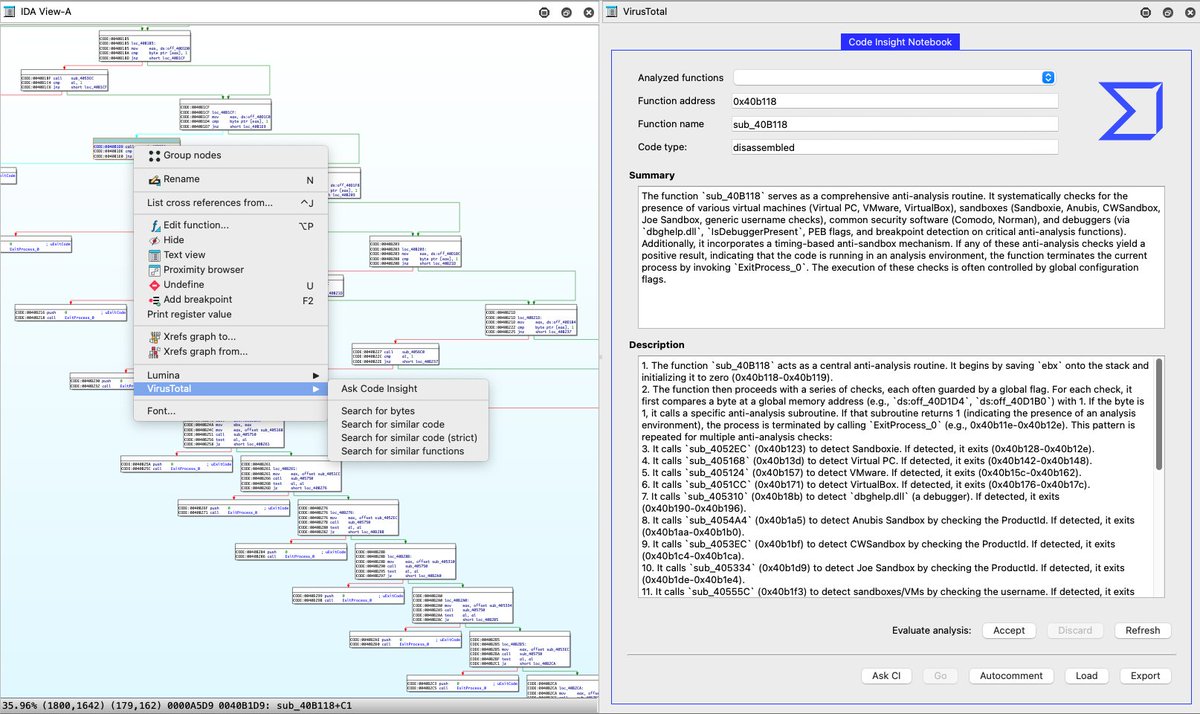Load a saved notebook
The height and width of the screenshot is (714, 1200).
coord(1087,676)
